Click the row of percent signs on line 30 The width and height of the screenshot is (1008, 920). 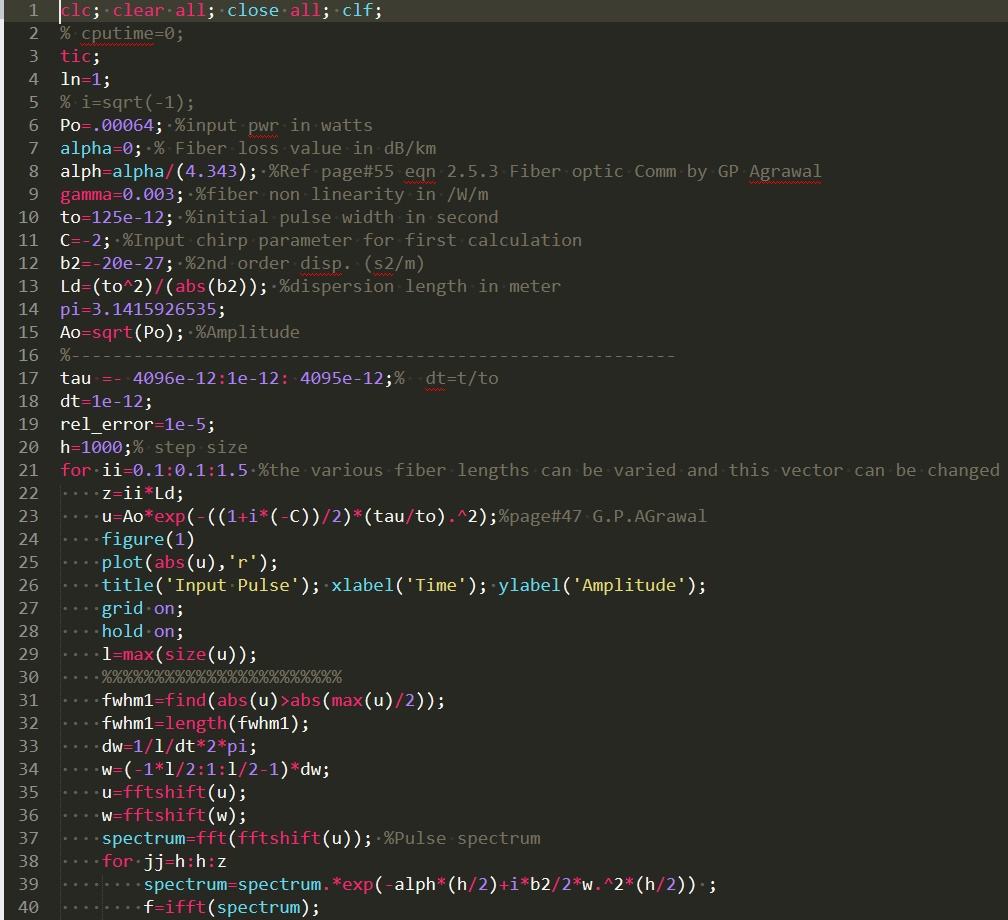[x=222, y=678]
